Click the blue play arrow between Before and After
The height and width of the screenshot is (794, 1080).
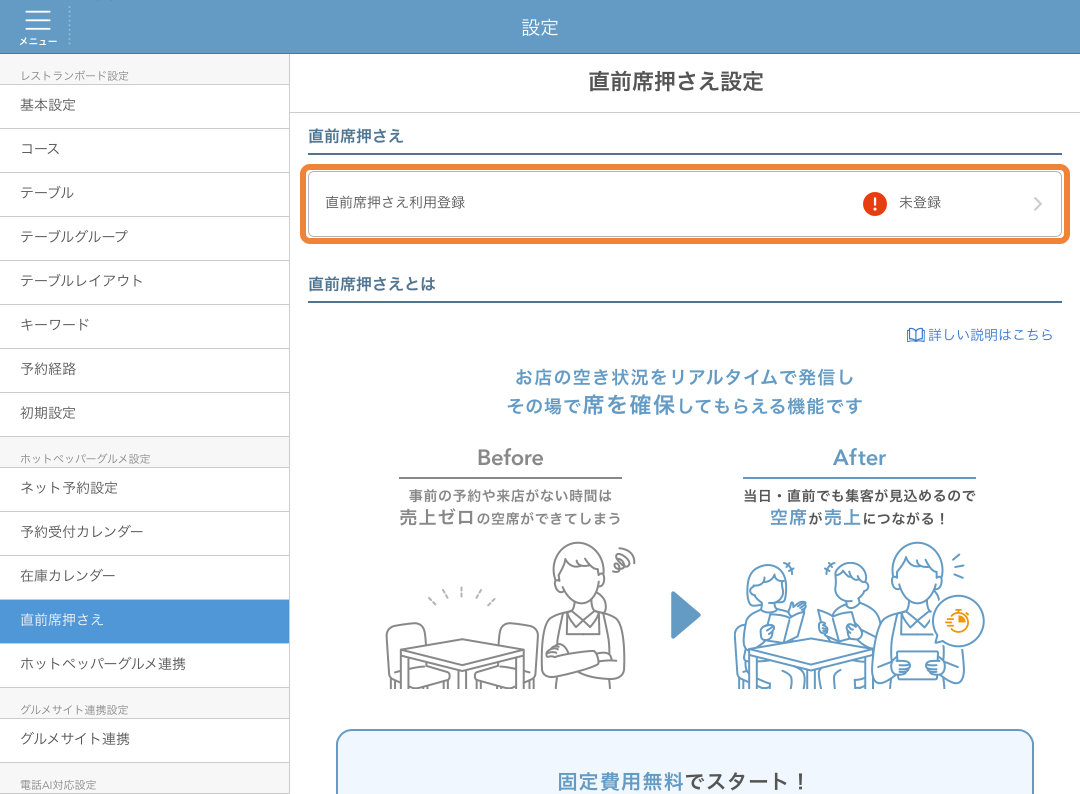pos(685,615)
